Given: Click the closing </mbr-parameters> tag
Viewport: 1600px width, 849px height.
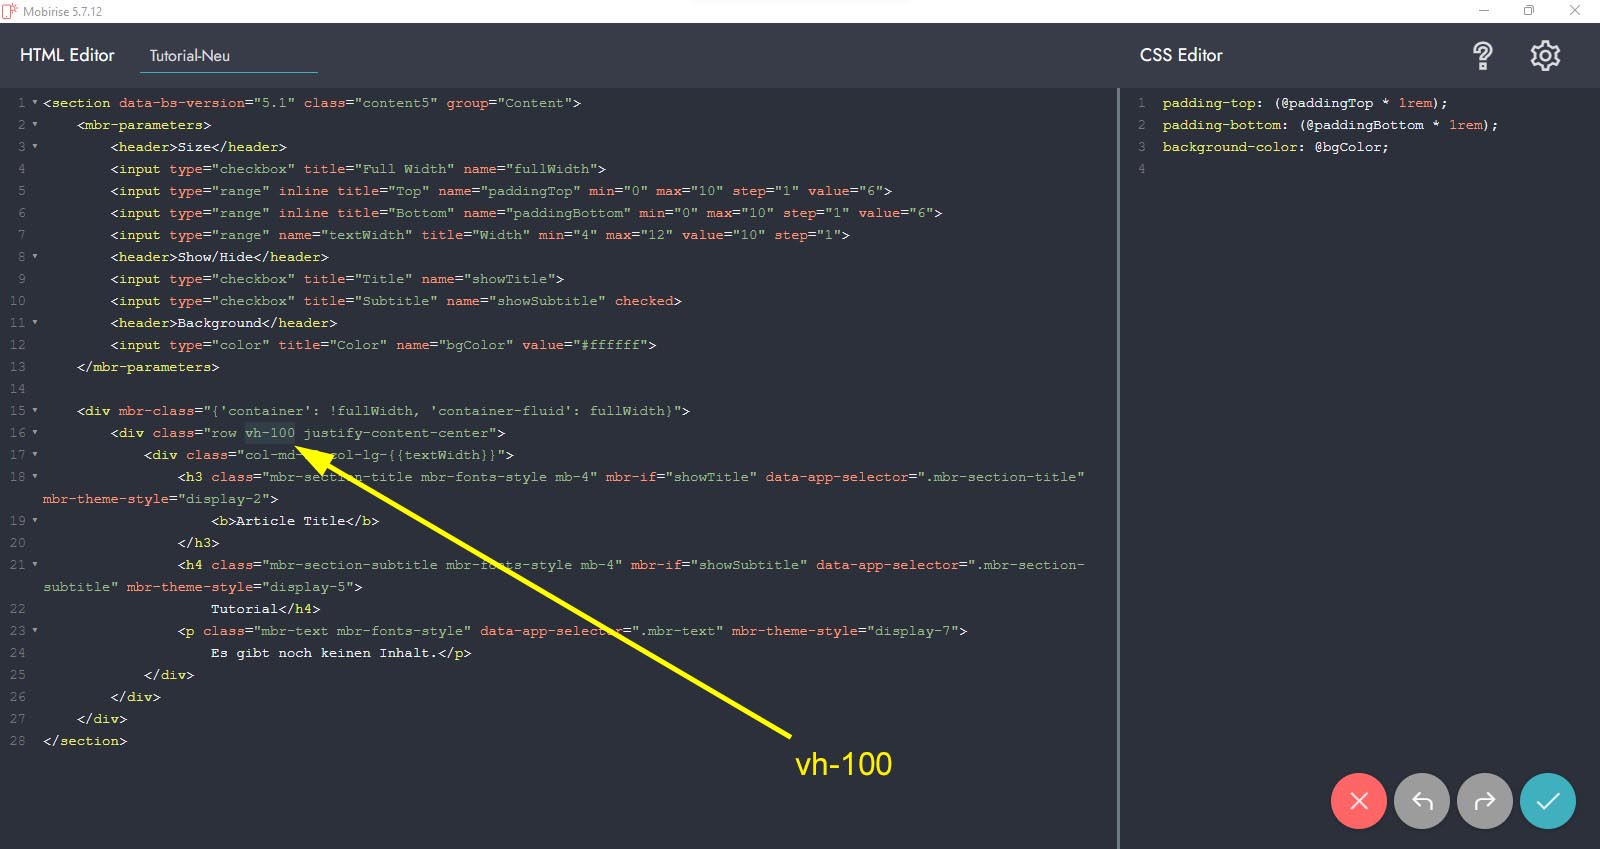Looking at the screenshot, I should [148, 367].
